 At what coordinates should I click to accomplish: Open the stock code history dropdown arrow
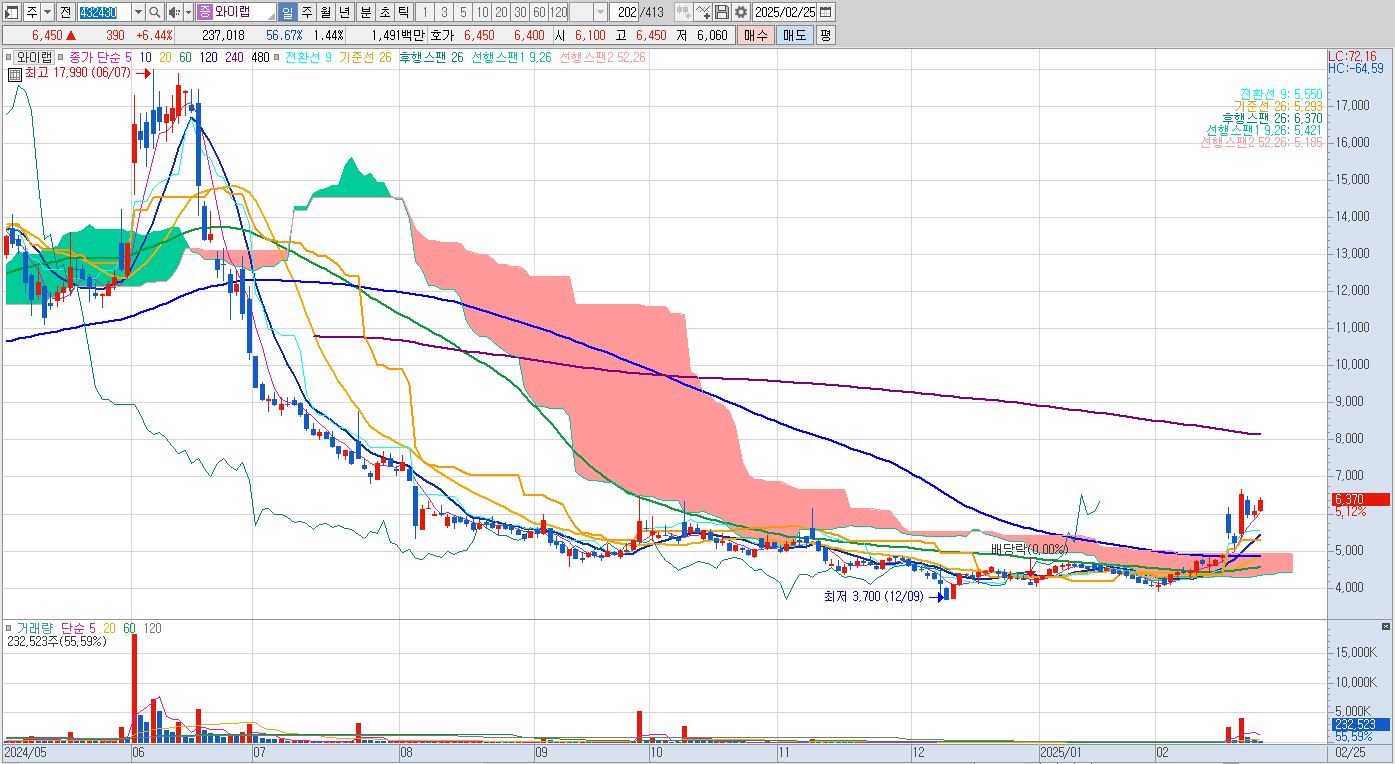139,12
